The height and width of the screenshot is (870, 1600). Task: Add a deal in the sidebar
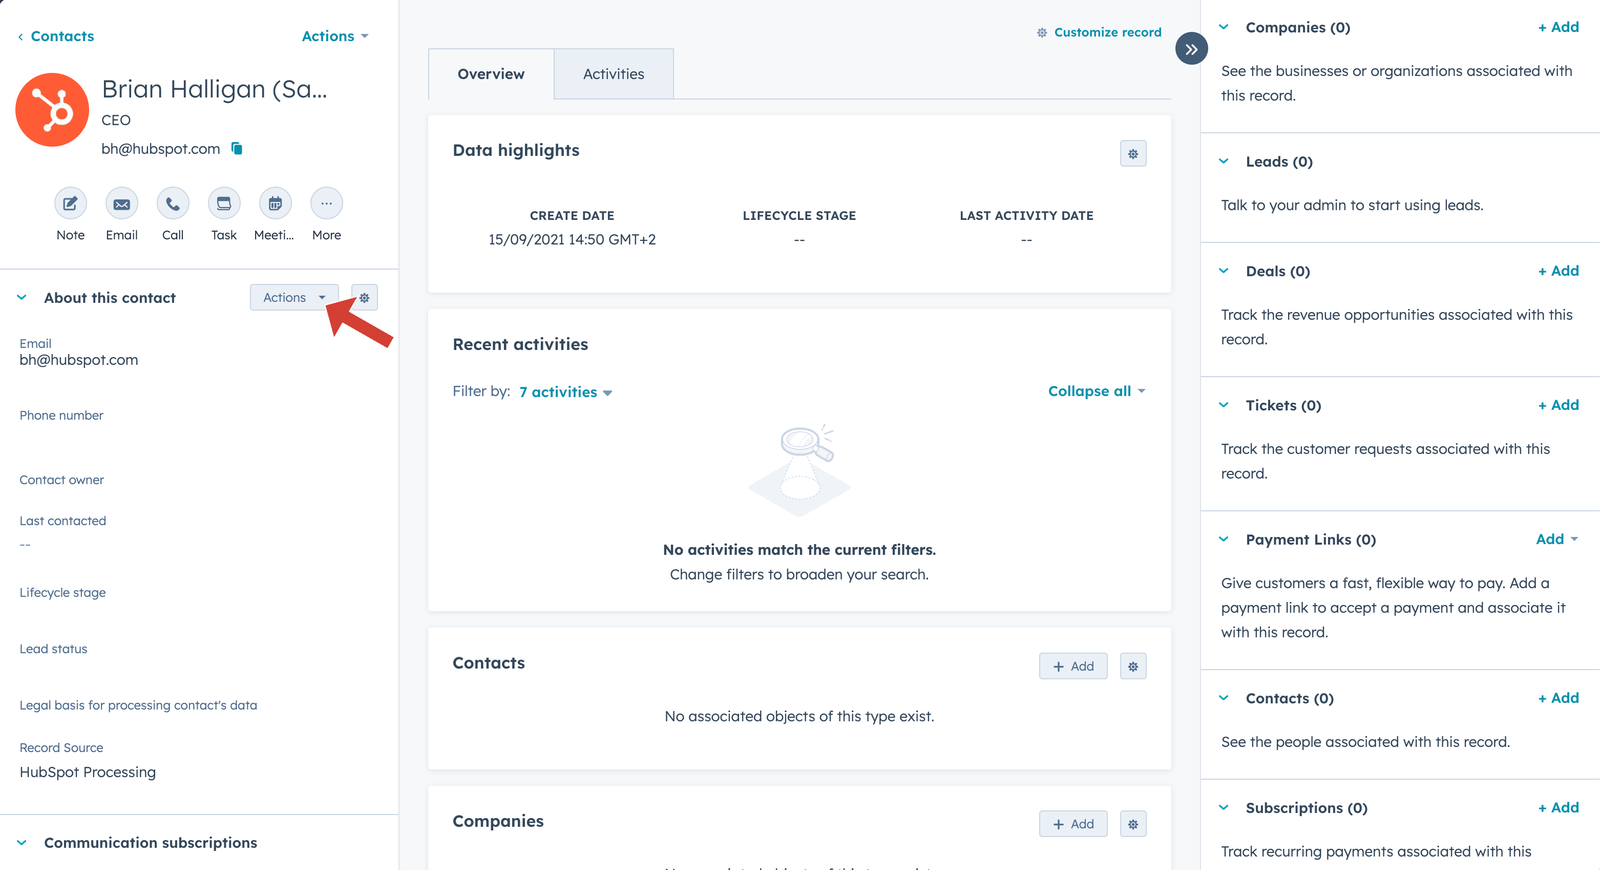tap(1559, 271)
